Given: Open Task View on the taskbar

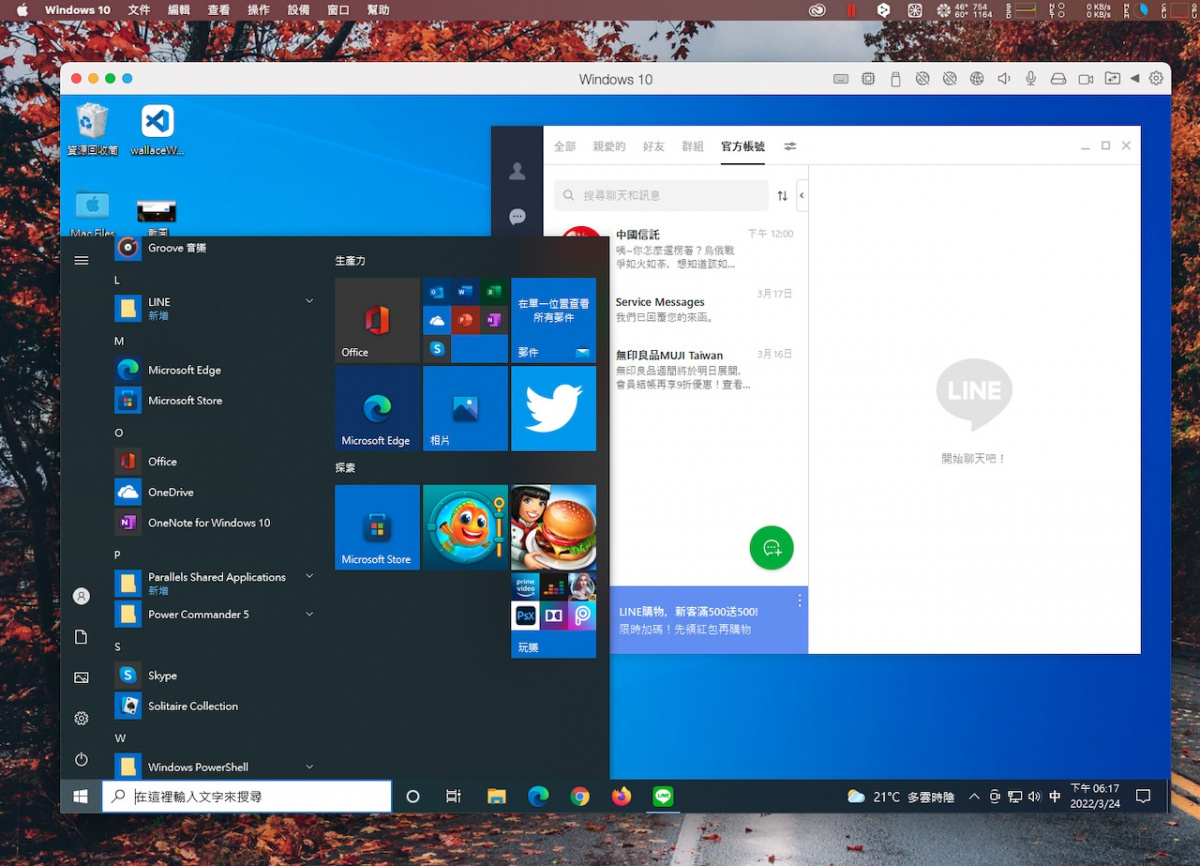Looking at the screenshot, I should [453, 797].
